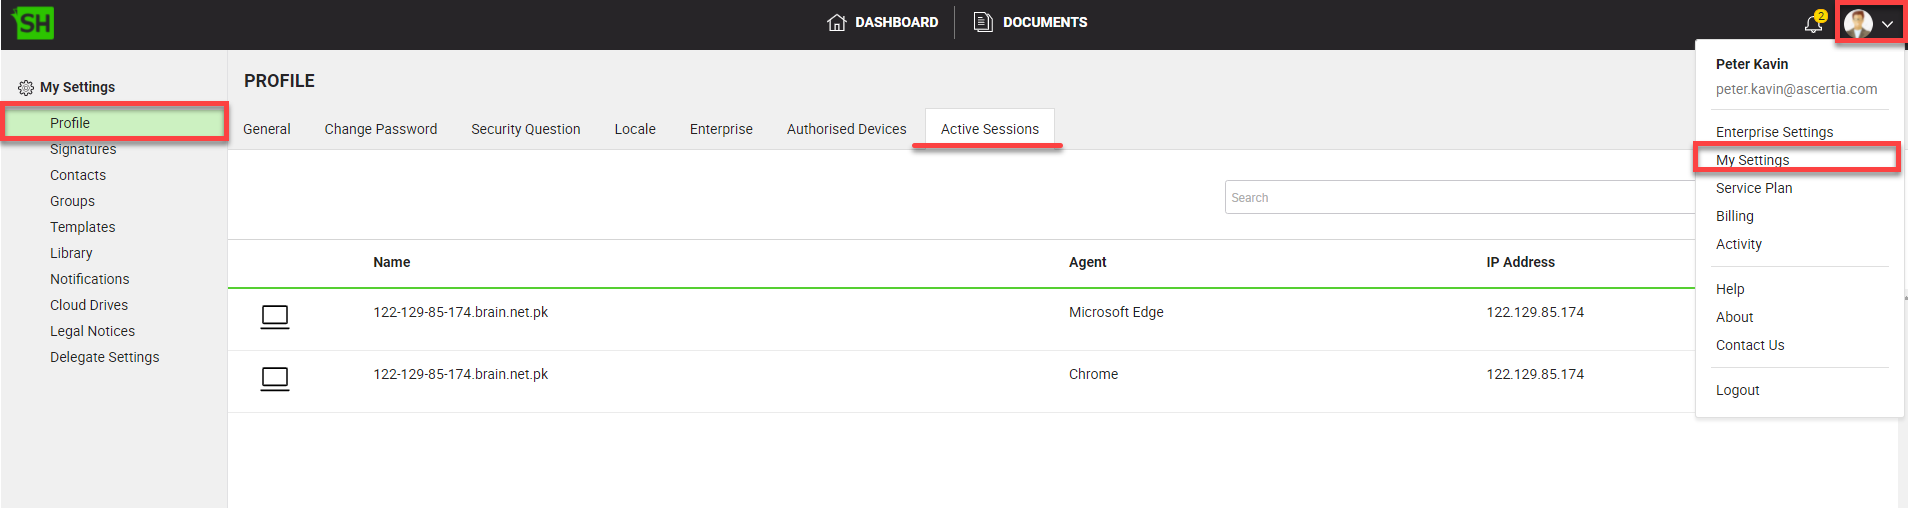Open Cloud Drives settings page
This screenshot has height=508, width=1908.
89,305
